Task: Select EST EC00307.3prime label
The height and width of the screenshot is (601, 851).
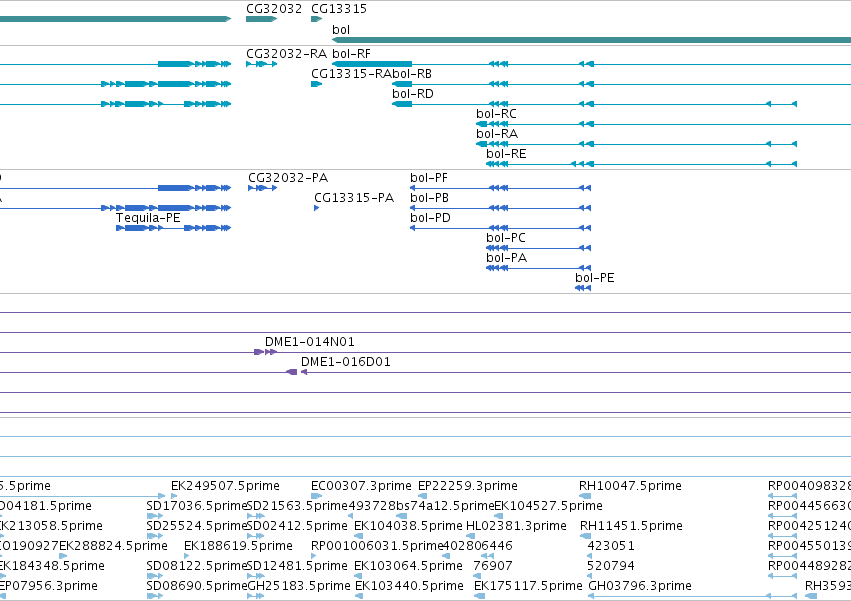Action: [x=361, y=486]
